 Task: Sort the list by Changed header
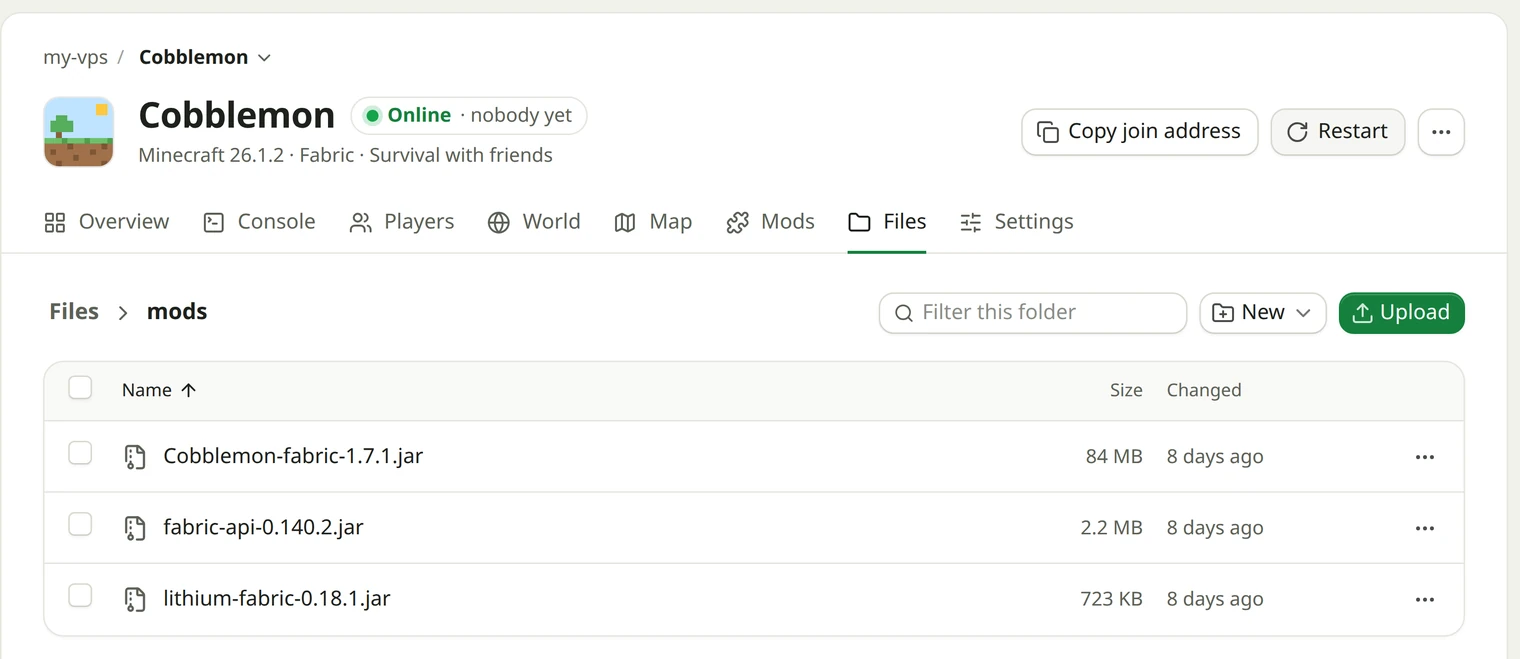click(1204, 390)
